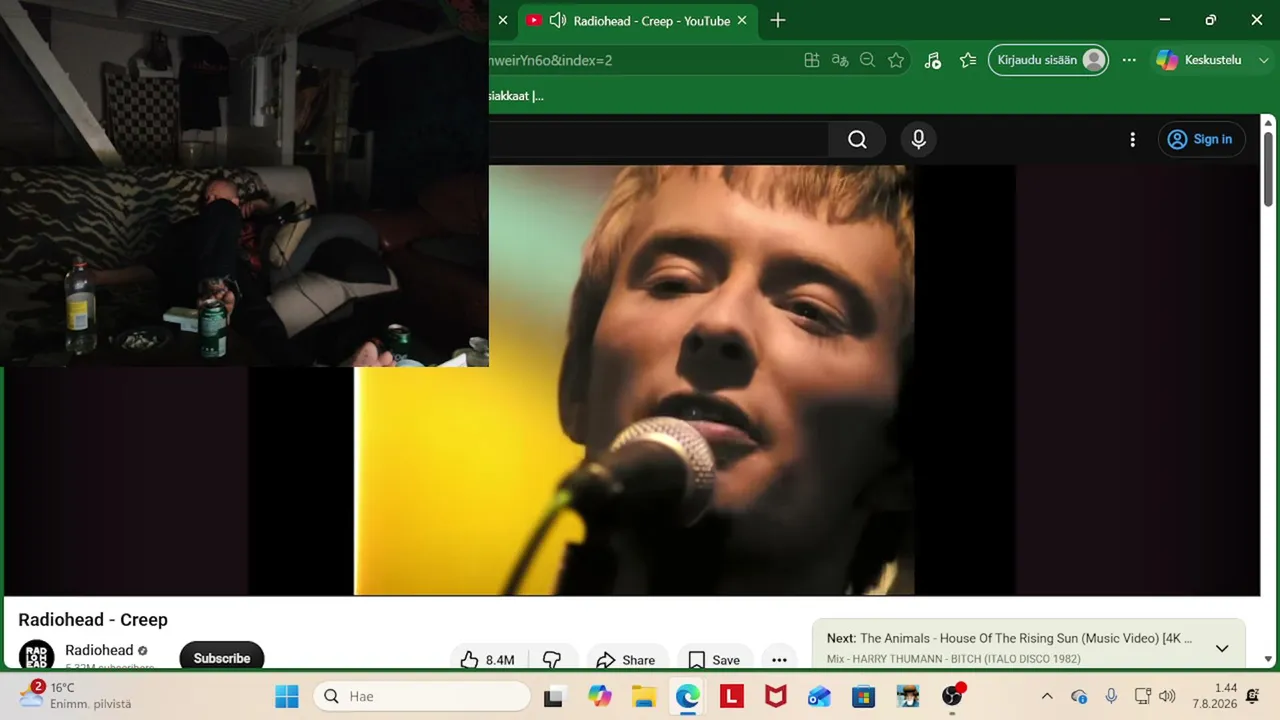1280x720 pixels.
Task: Expand the Keskustelu dropdown arrow
Action: [x=1262, y=60]
